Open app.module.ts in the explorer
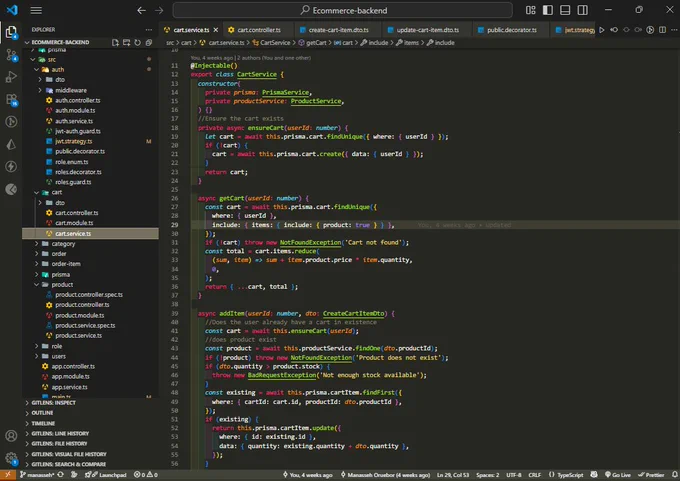 pyautogui.click(x=71, y=376)
